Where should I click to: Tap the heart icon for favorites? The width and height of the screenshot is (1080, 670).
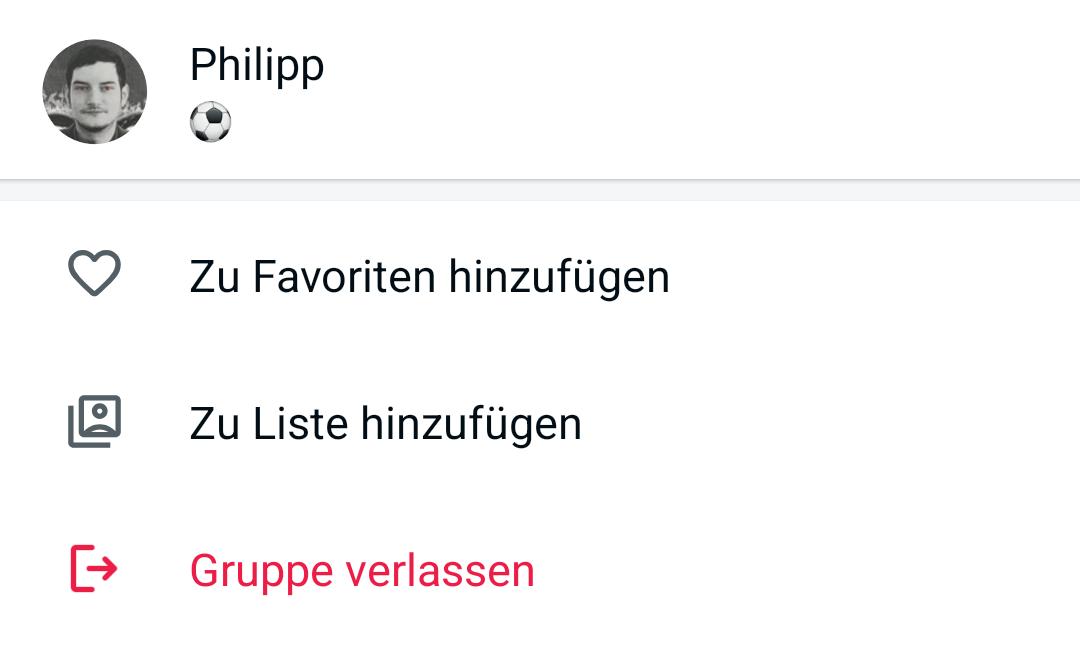tap(94, 273)
